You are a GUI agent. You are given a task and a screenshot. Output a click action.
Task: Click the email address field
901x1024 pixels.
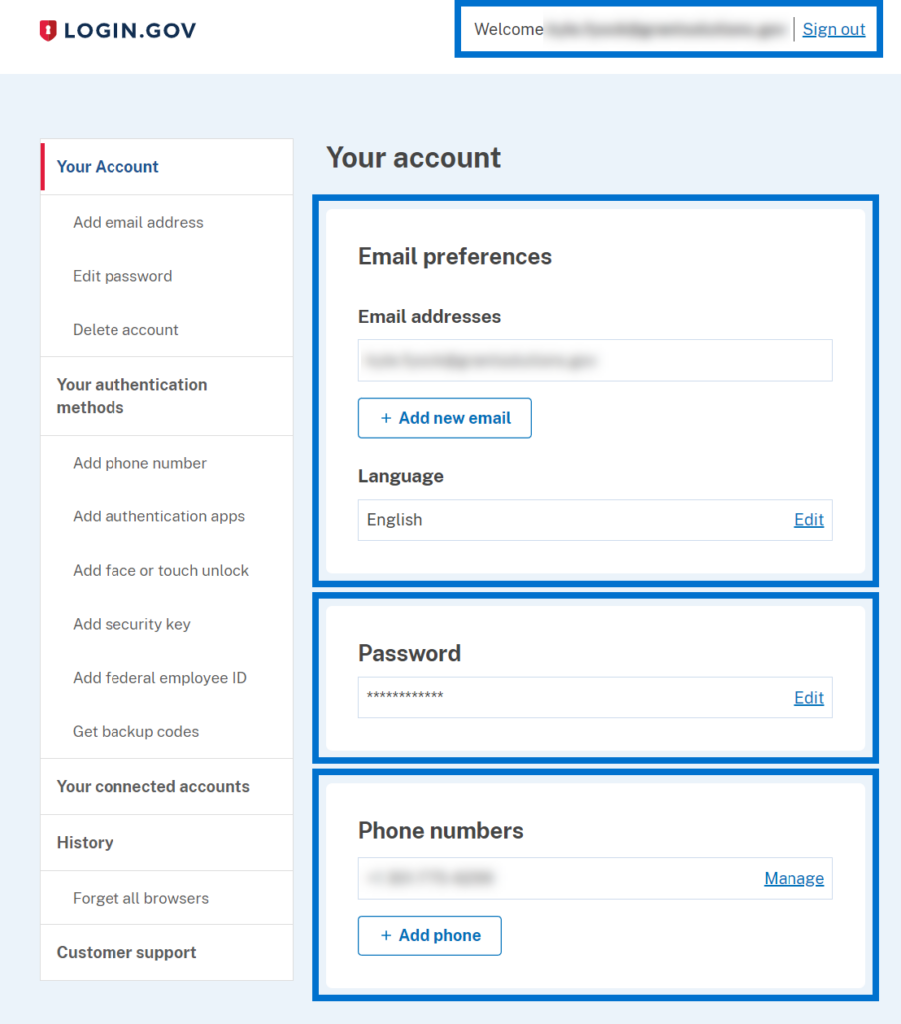point(595,360)
